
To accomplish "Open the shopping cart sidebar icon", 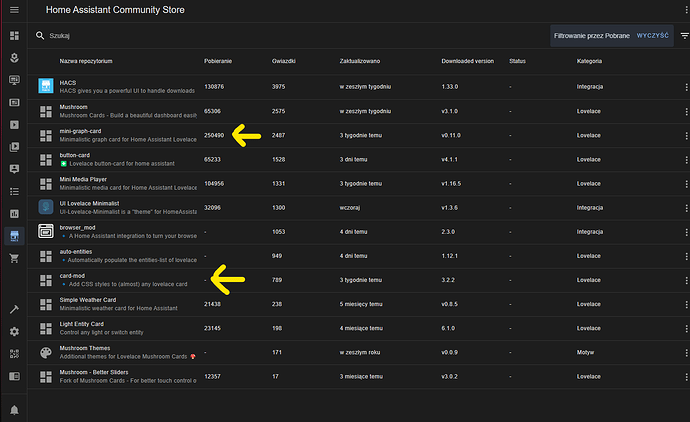I will coord(14,258).
